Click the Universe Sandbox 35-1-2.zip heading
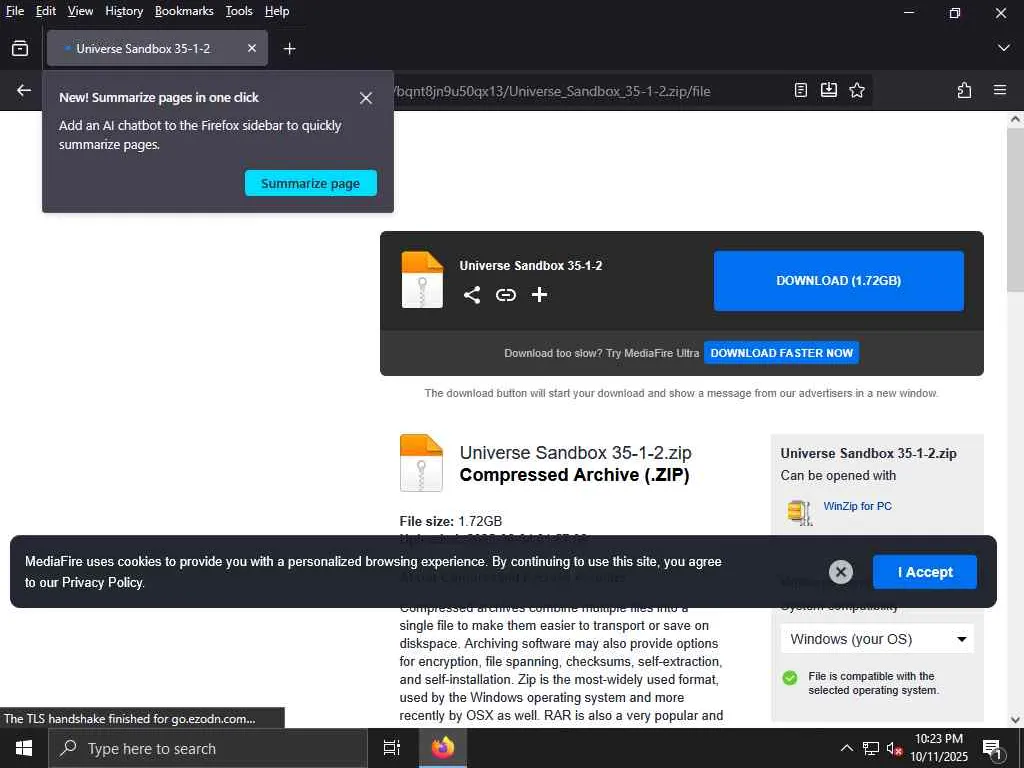The image size is (1024, 768). click(x=575, y=453)
